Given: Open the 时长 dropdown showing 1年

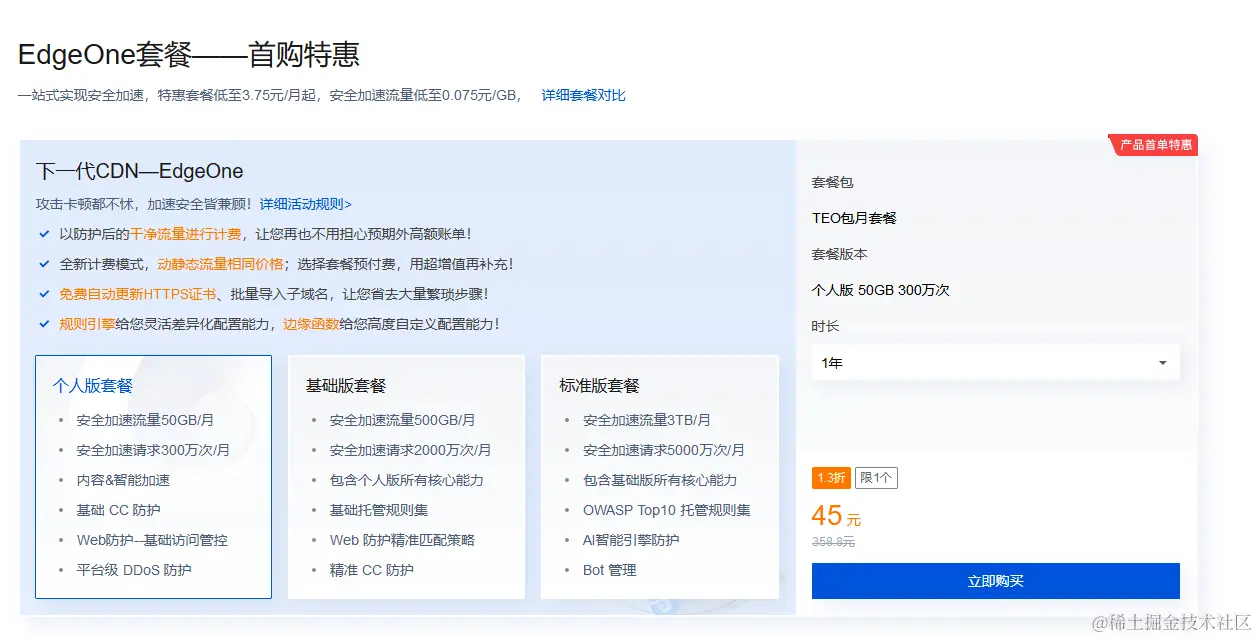Looking at the screenshot, I should coord(995,363).
